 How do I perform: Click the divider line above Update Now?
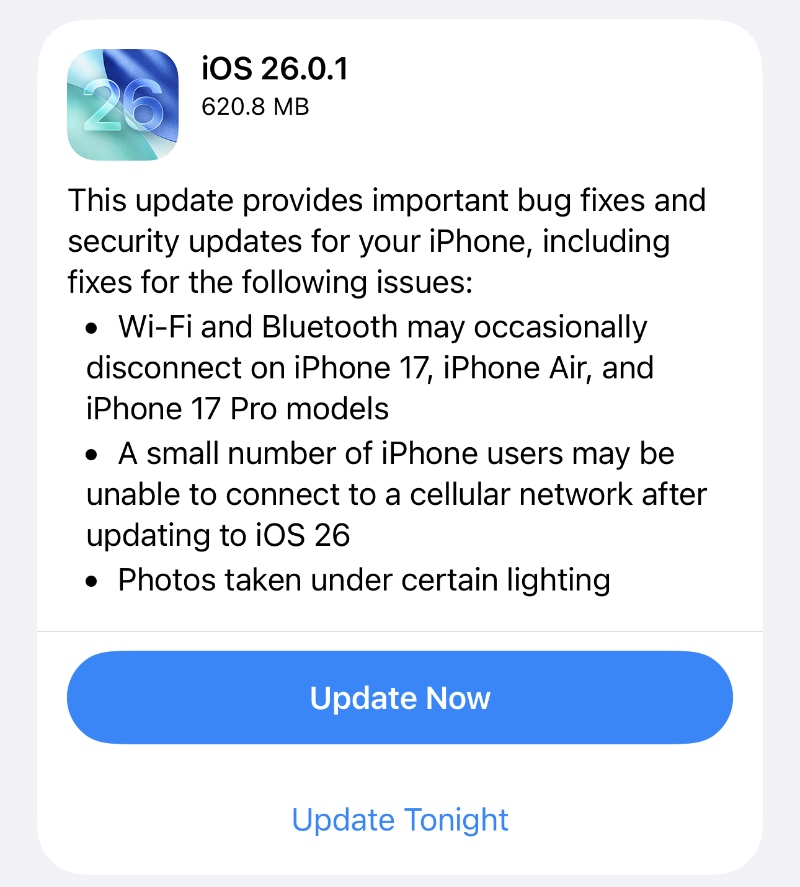[400, 631]
